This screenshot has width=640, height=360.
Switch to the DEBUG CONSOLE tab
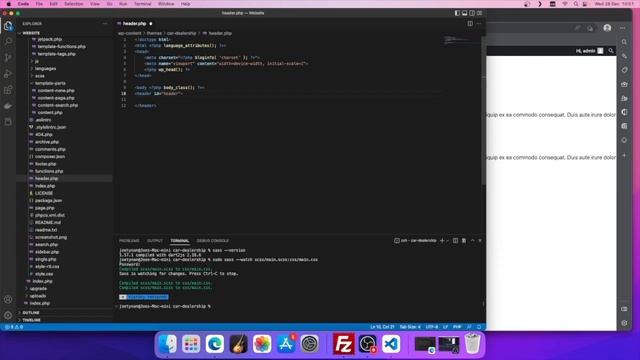tap(213, 241)
